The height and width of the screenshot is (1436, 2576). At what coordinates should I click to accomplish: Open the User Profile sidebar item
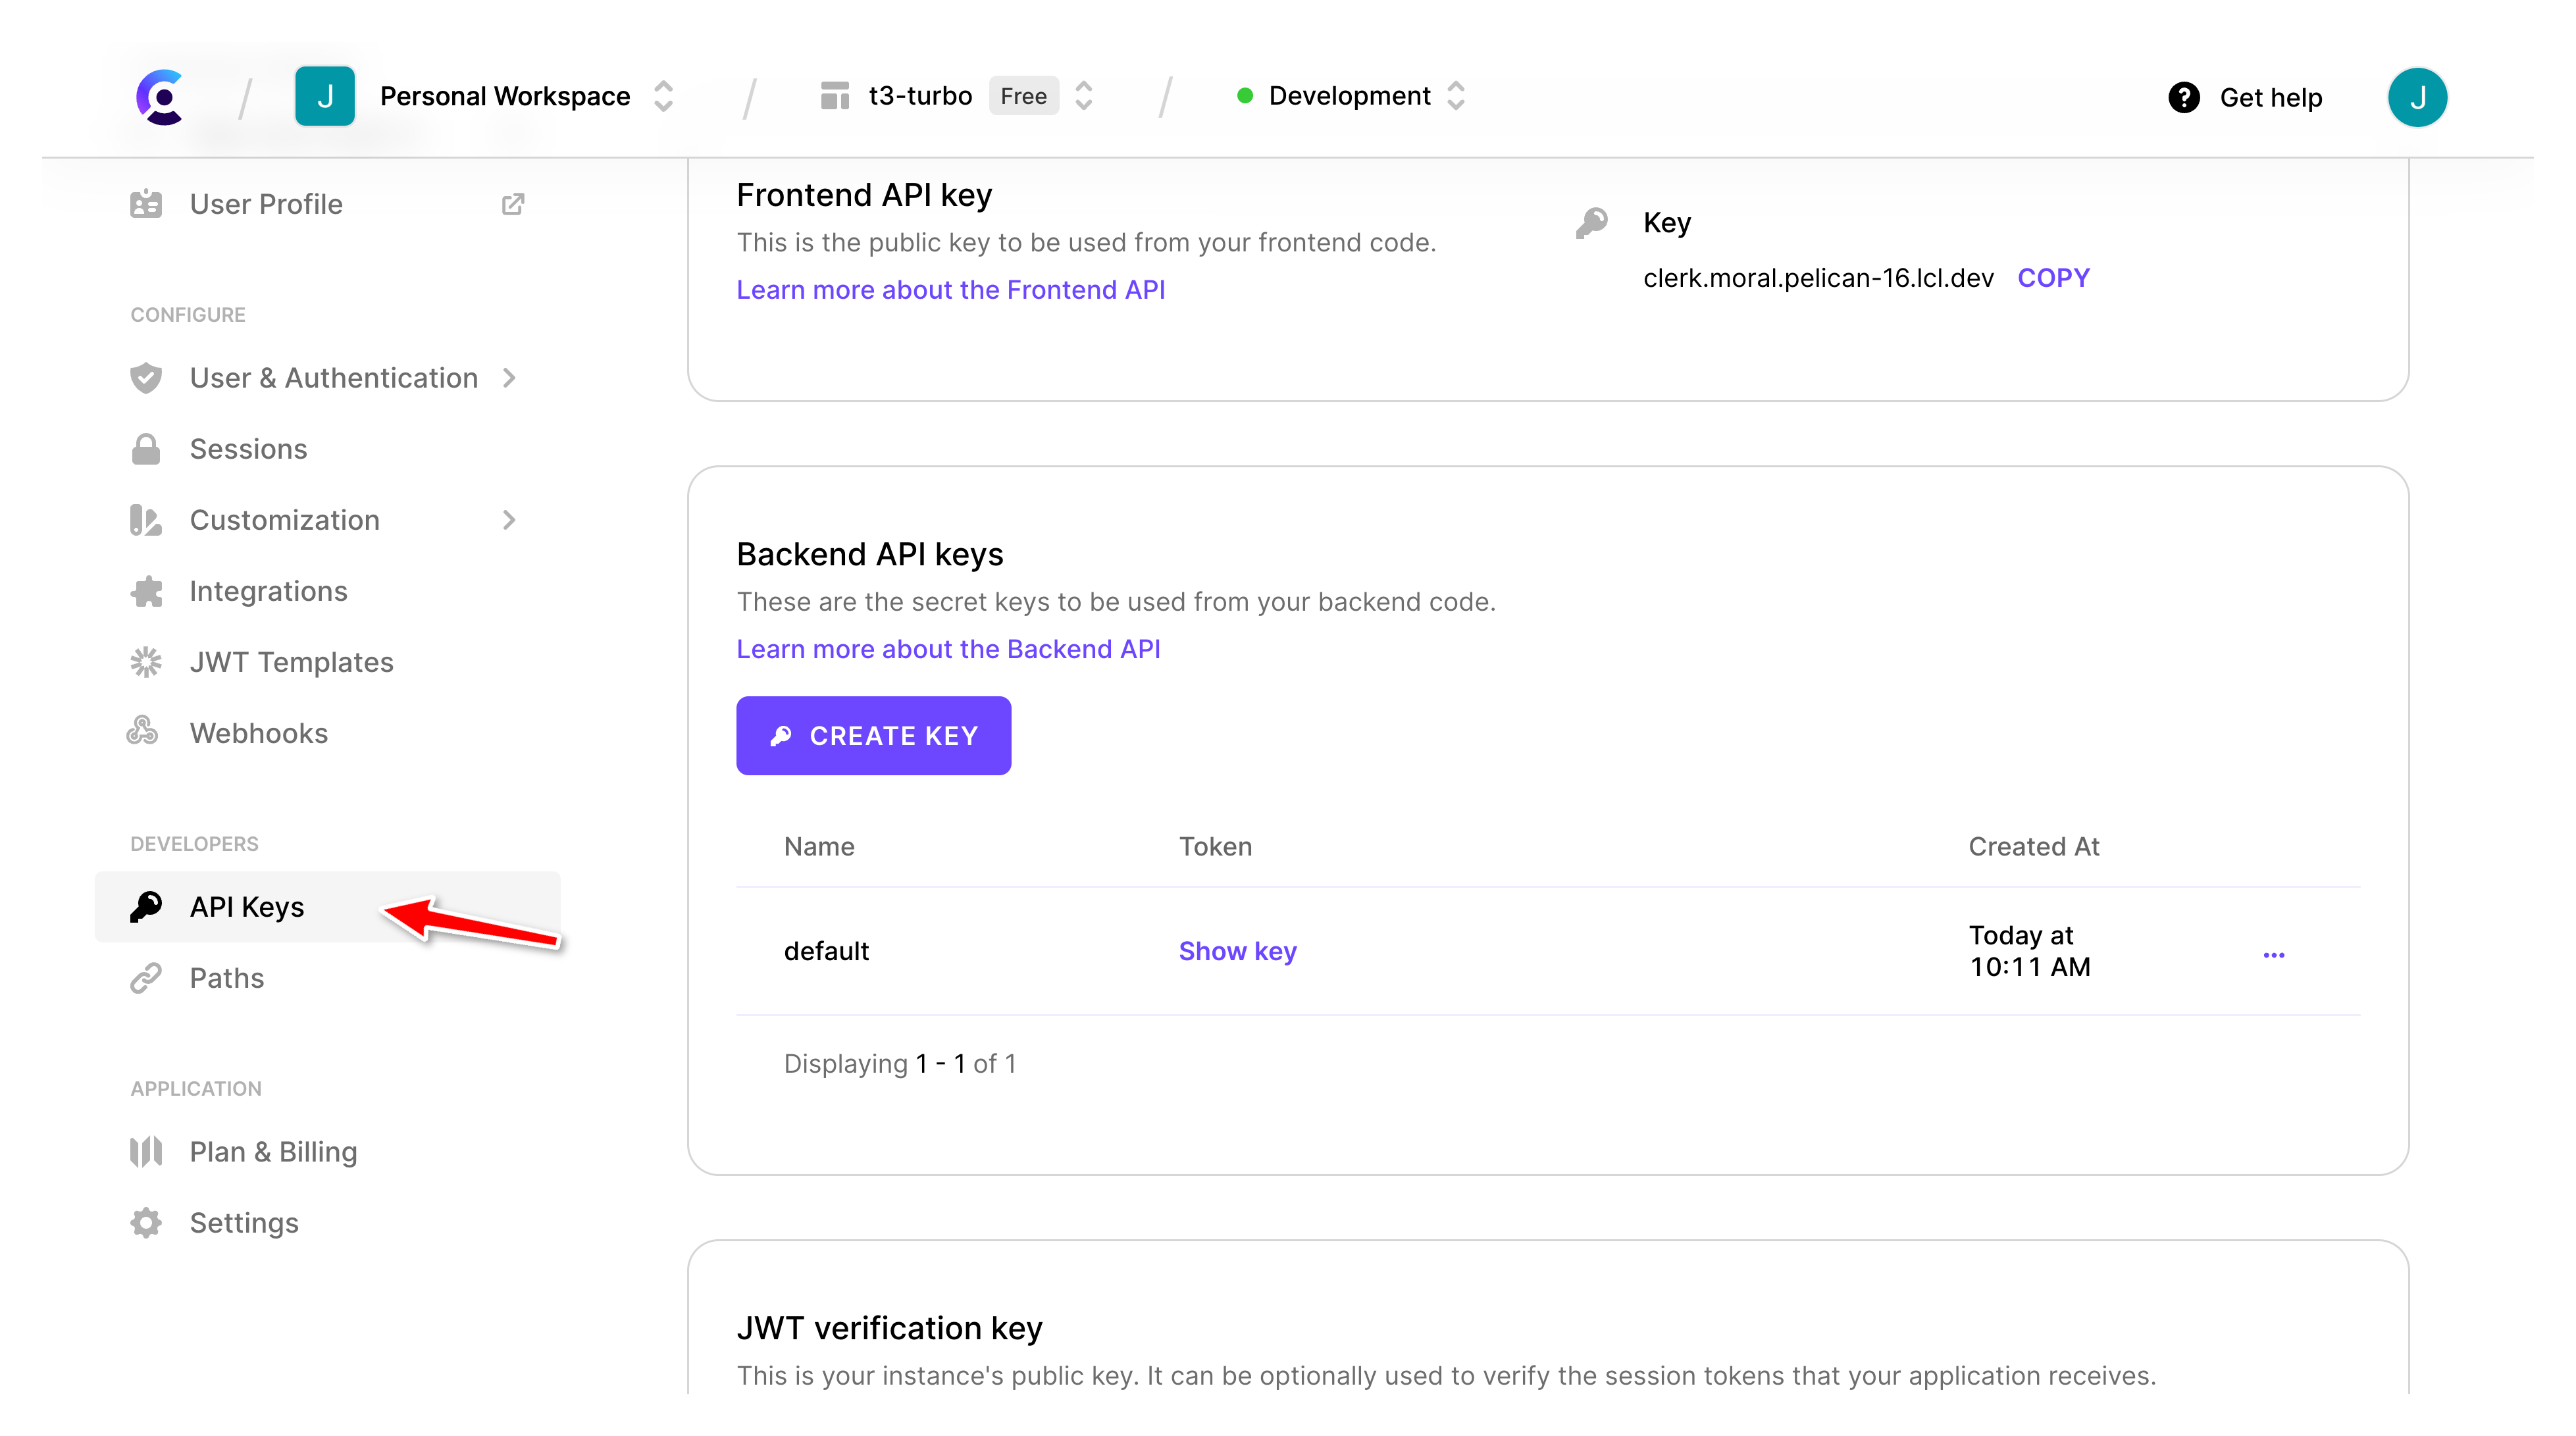click(x=266, y=204)
